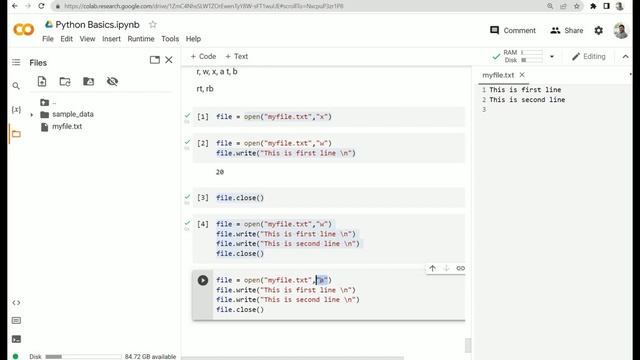Click the notebook vertical scrollbar thumb
Image resolution: width=640 pixels, height=360 pixels.
point(468,345)
